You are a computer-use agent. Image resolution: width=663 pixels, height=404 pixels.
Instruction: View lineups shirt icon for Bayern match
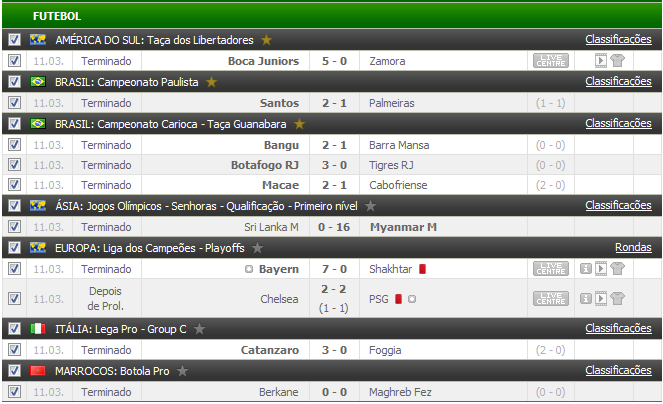pyautogui.click(x=617, y=269)
